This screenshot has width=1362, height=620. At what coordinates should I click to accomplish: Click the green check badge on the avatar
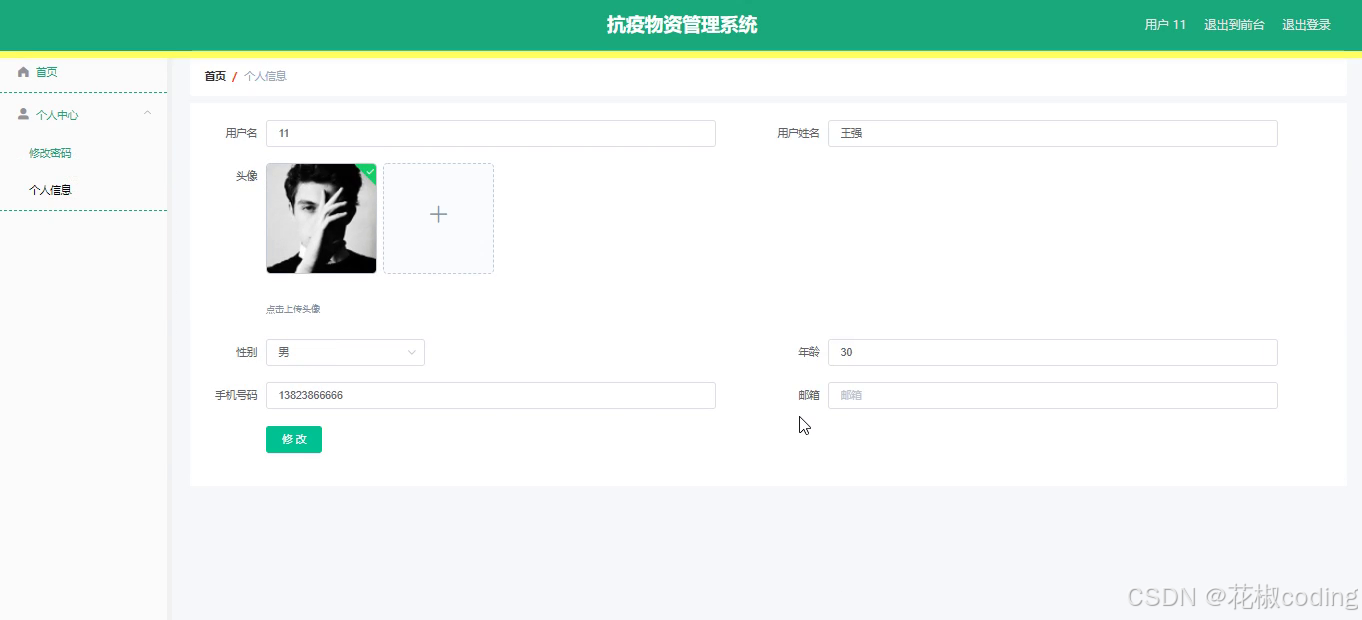tap(368, 171)
